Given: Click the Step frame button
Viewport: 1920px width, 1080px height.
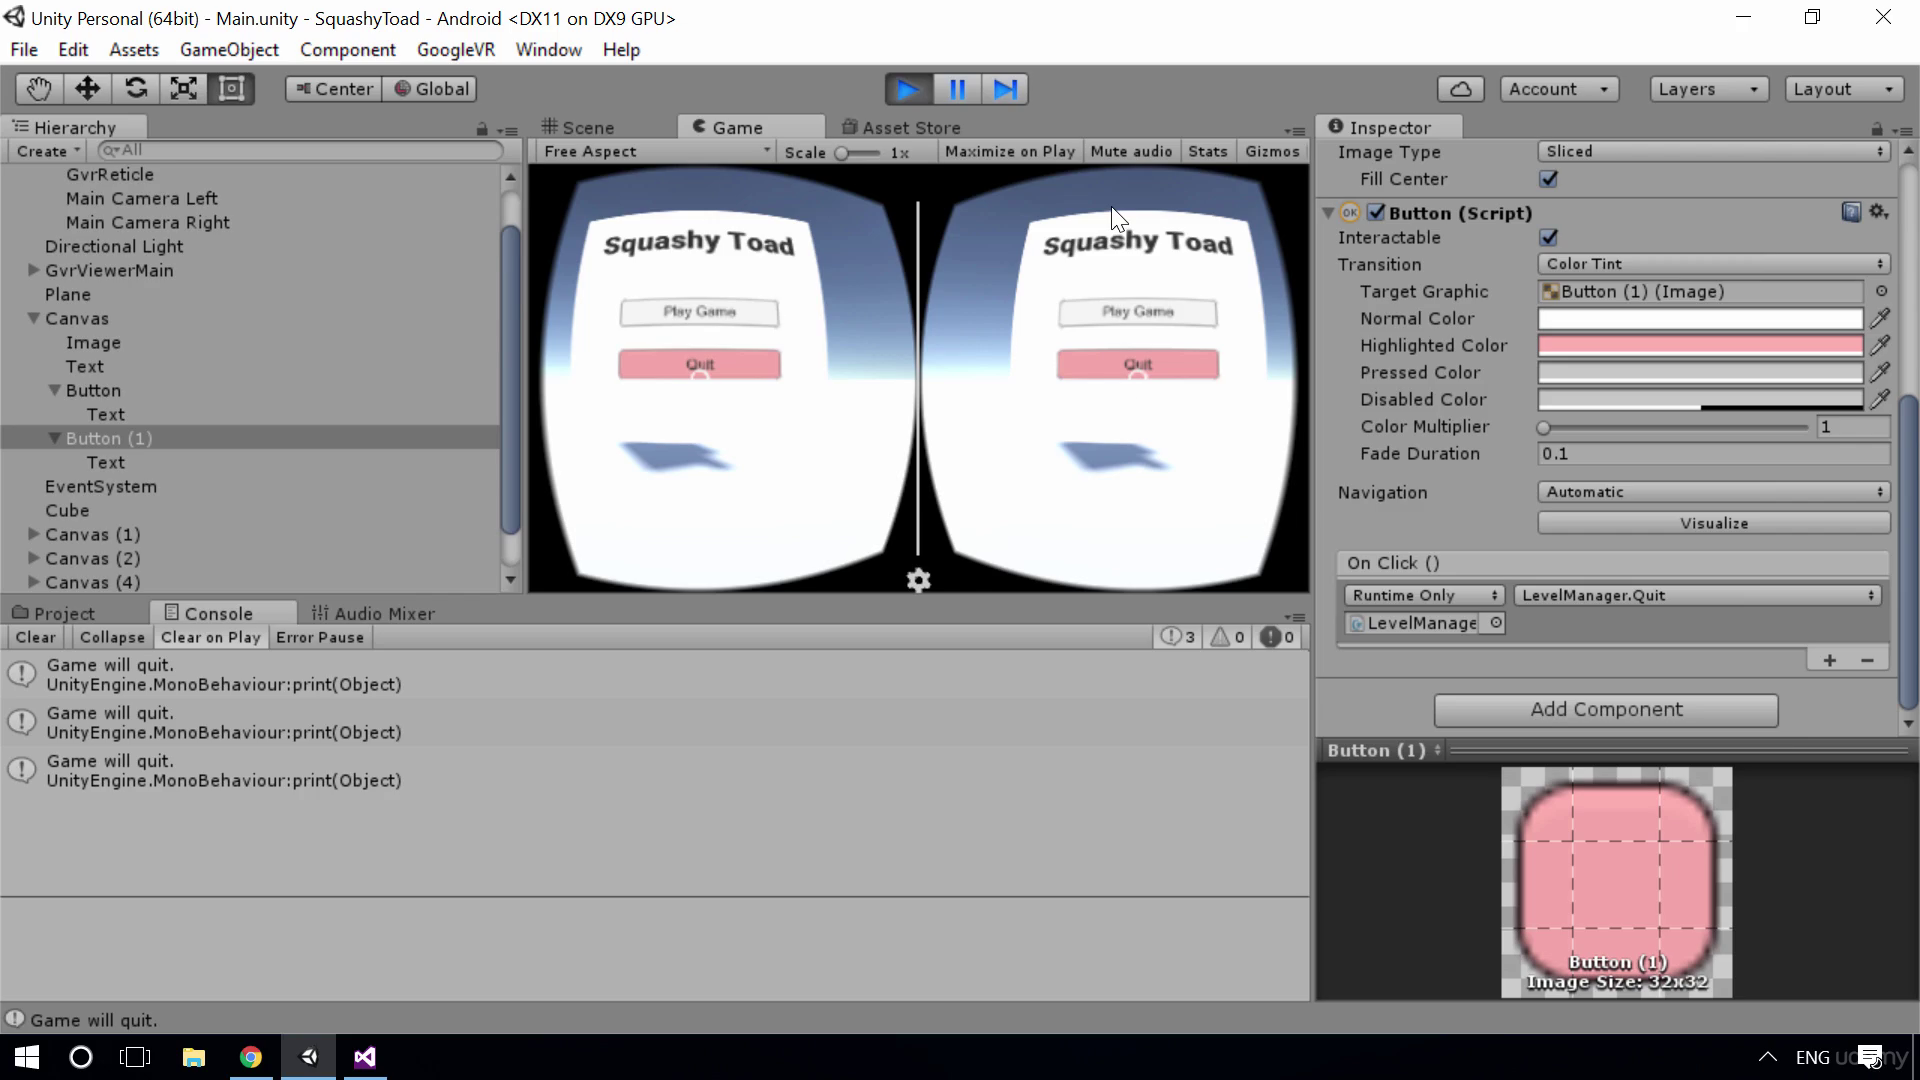Looking at the screenshot, I should pos(1005,89).
